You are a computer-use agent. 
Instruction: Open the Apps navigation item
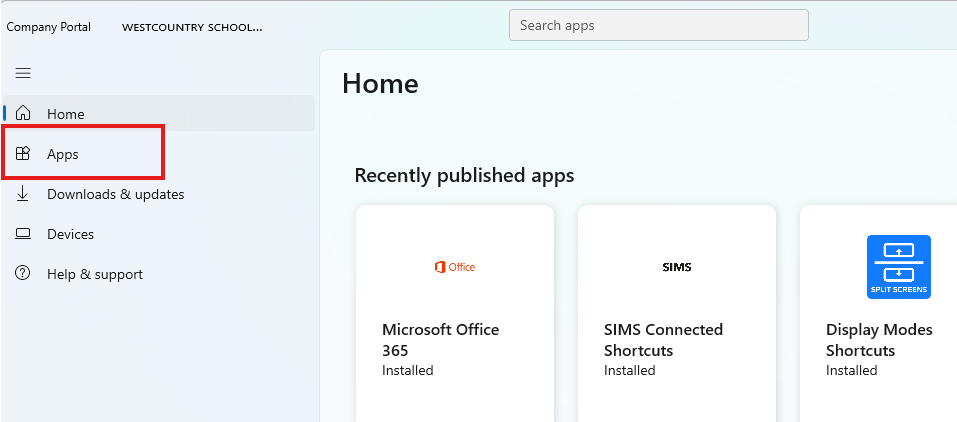point(63,154)
